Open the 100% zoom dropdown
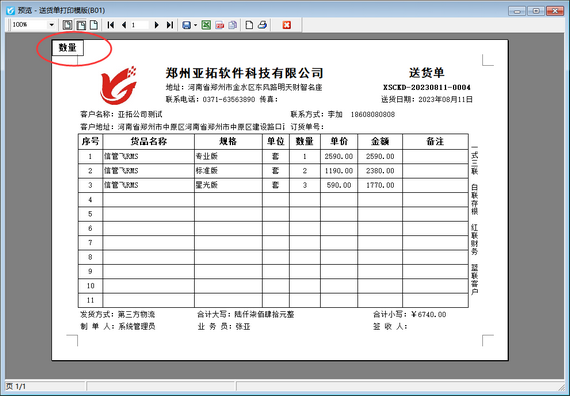 pos(51,25)
